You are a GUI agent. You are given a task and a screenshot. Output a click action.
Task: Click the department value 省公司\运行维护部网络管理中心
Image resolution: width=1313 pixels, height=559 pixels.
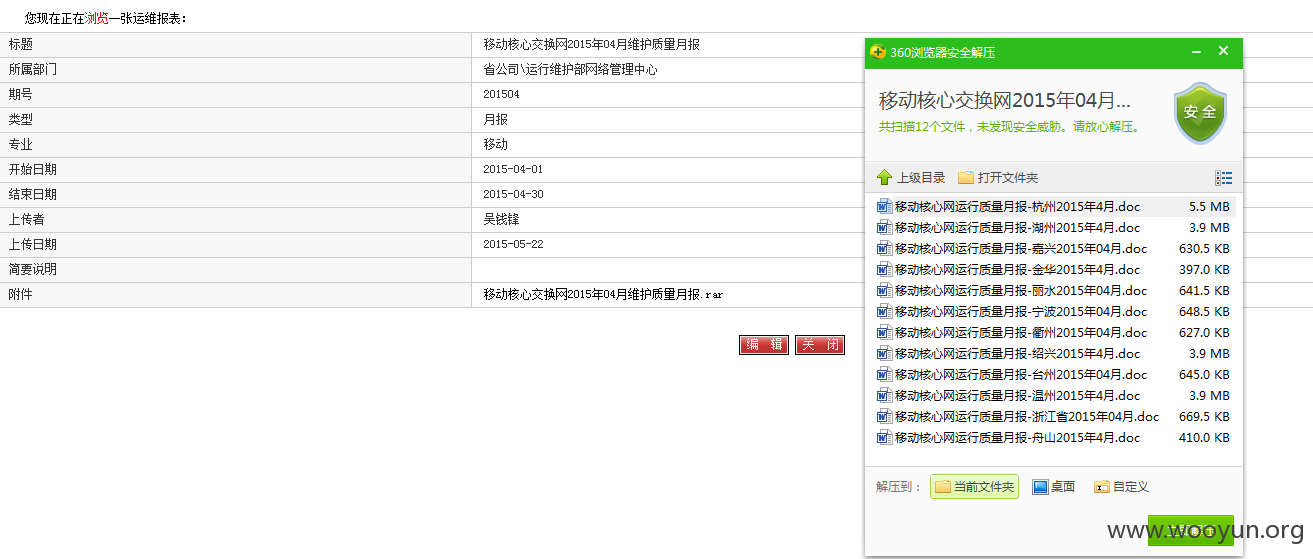tap(570, 70)
